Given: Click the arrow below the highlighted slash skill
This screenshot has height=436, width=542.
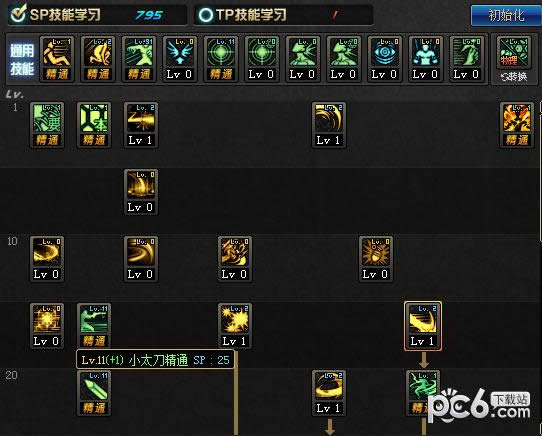Looking at the screenshot, I should [x=423, y=360].
